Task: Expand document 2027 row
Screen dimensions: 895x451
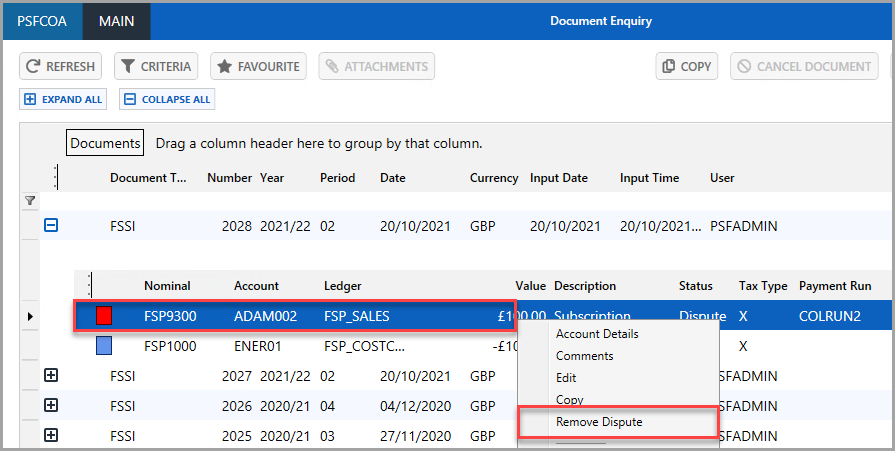Action: (x=51, y=376)
